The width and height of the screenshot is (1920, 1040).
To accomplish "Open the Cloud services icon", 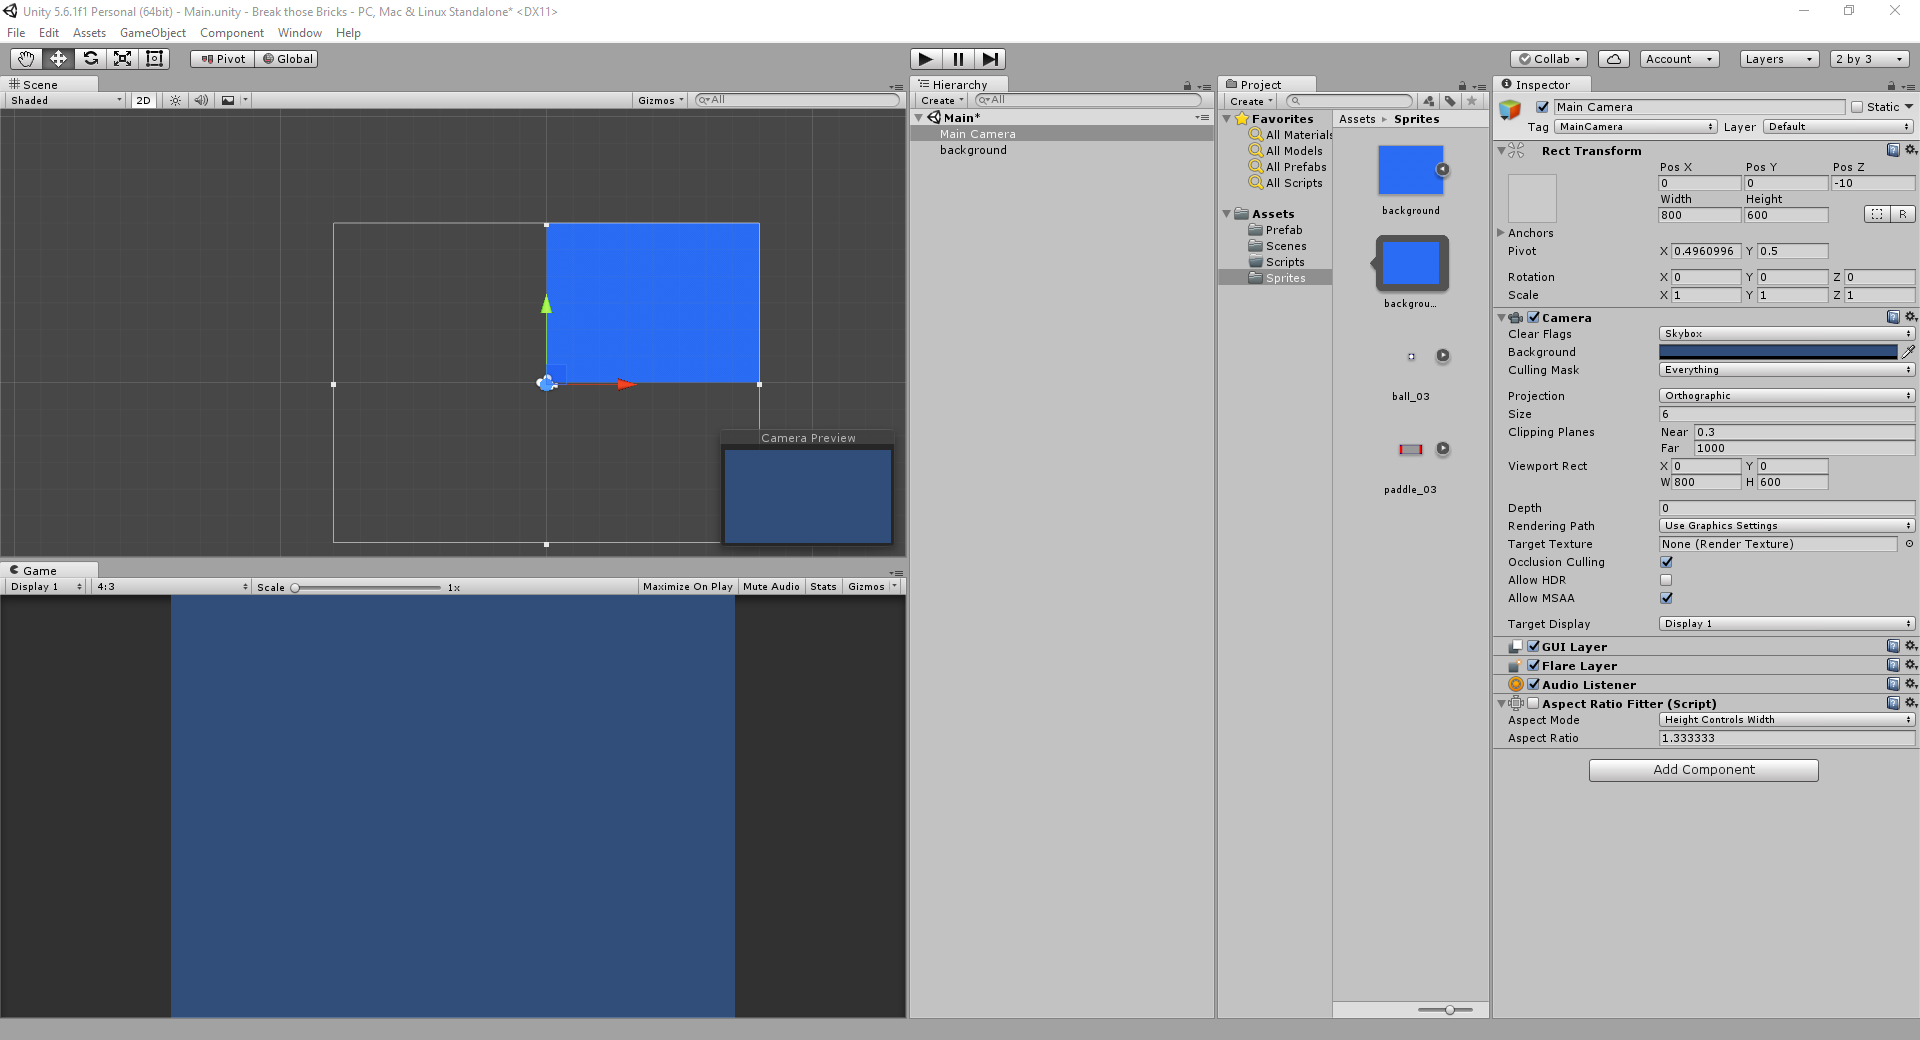I will click(1614, 59).
